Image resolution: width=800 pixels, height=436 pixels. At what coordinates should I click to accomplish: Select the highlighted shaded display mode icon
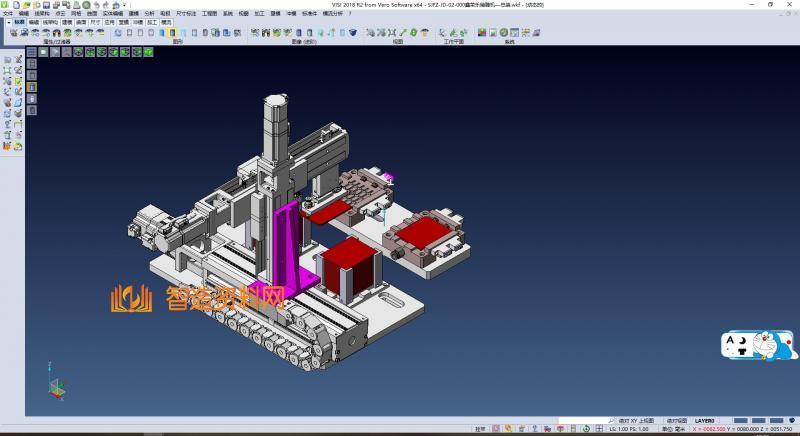coord(172,33)
